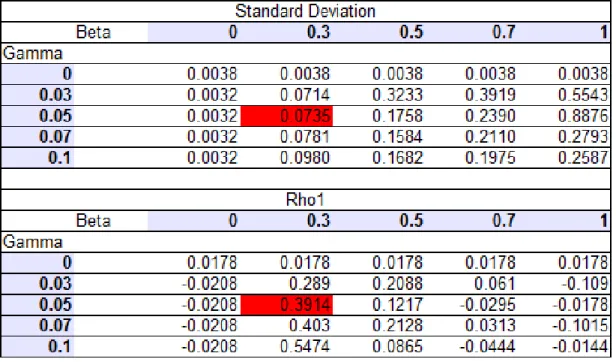Click the red highlighted cell 0.0735
The width and height of the screenshot is (616, 362).
coord(287,116)
